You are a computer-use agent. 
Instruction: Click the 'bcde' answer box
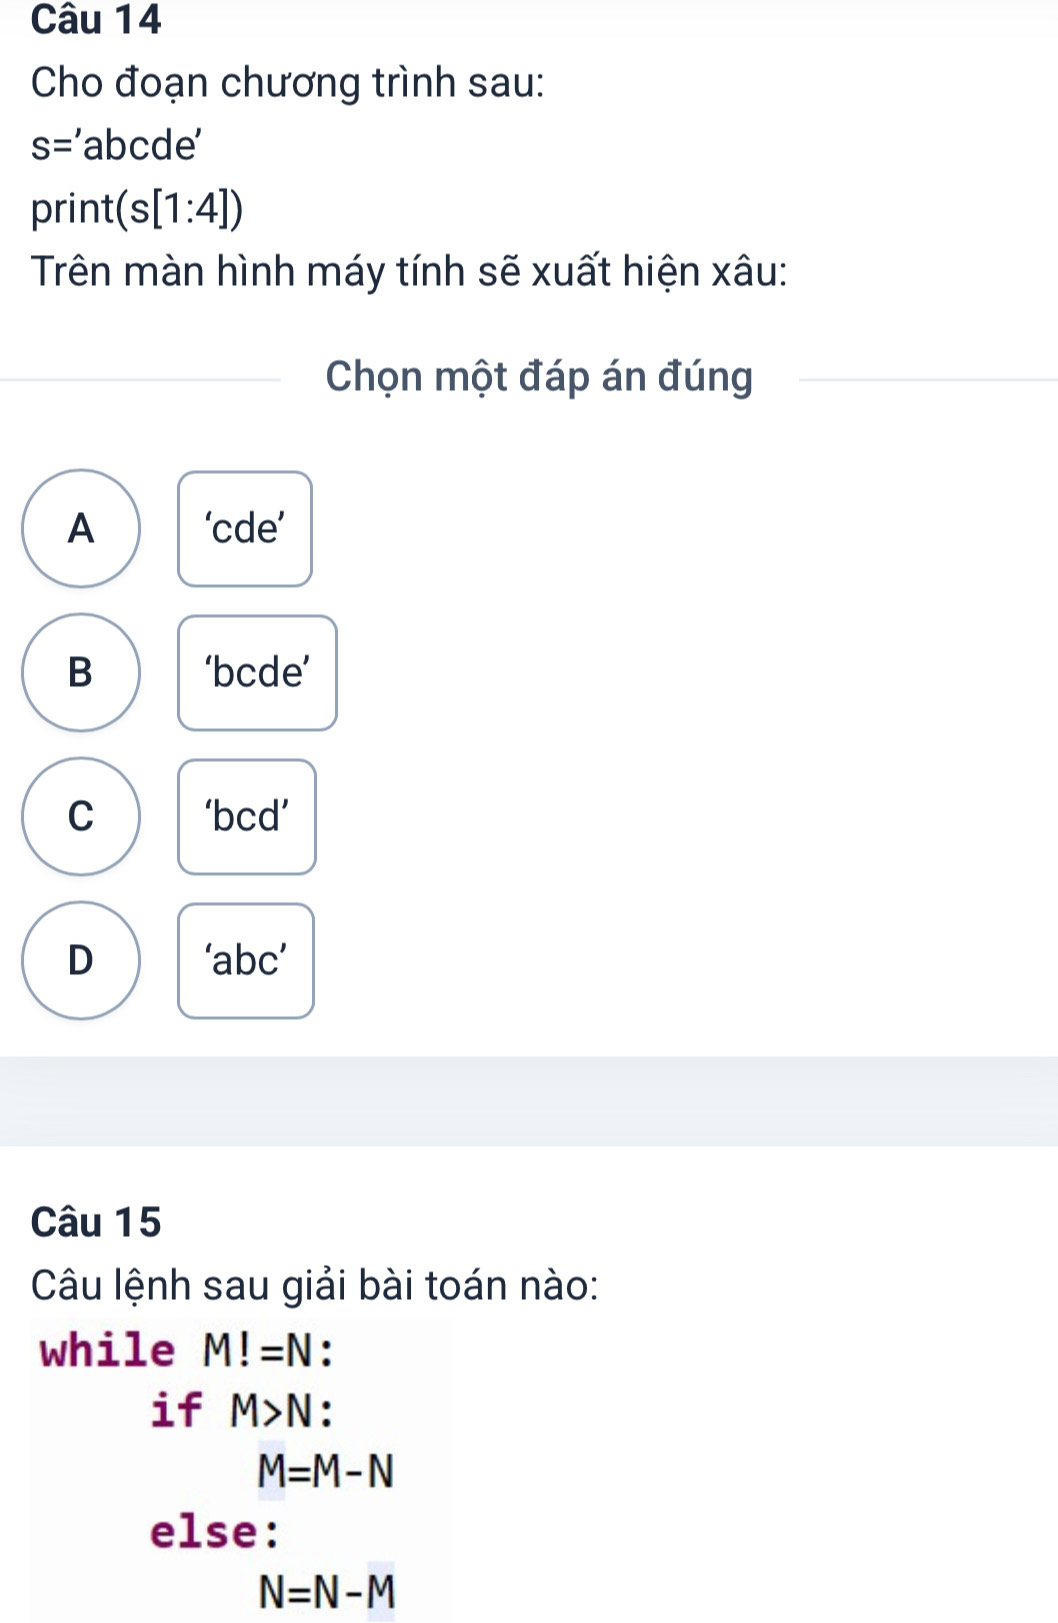click(x=257, y=672)
